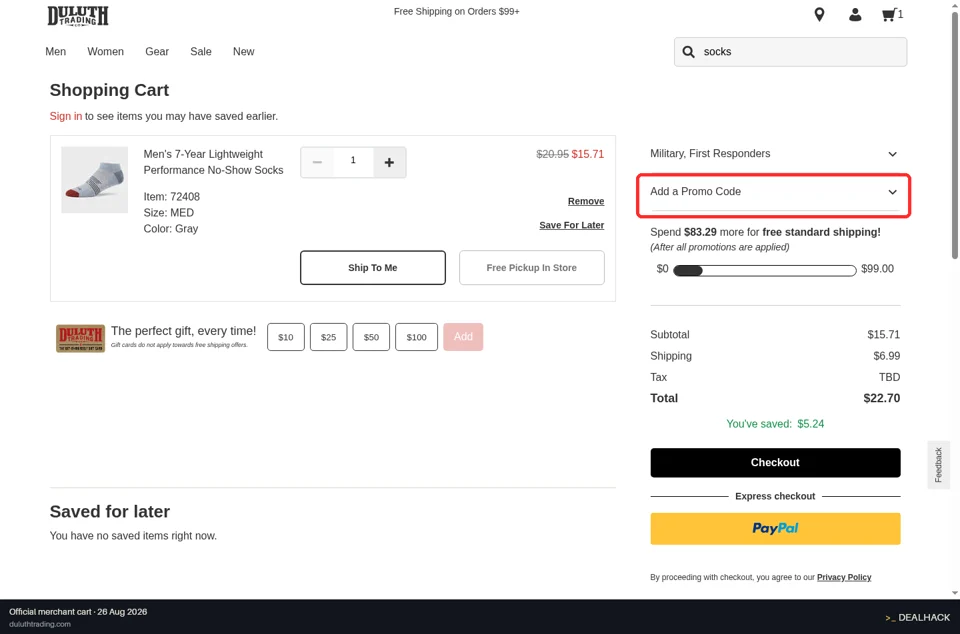
Task: Choose the $10 gift card amount
Action: point(286,337)
